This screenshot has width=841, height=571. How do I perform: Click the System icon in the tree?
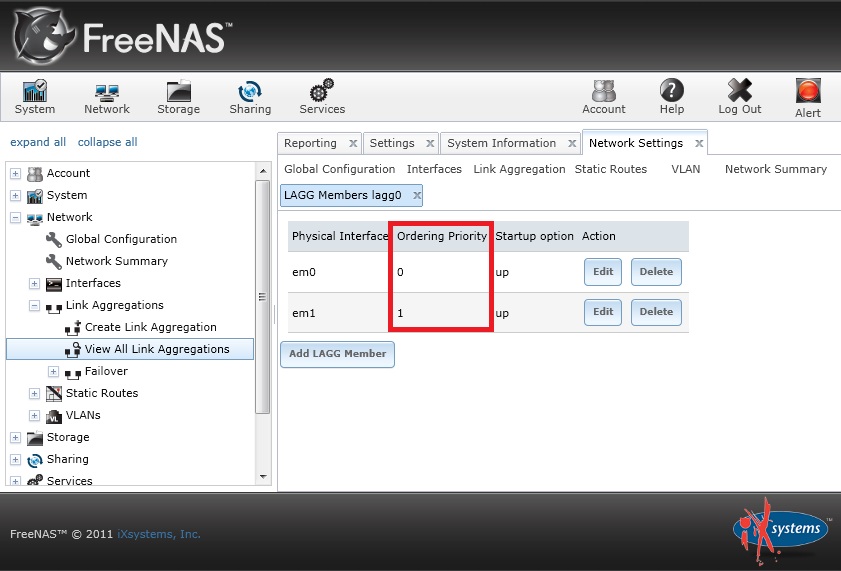click(35, 196)
